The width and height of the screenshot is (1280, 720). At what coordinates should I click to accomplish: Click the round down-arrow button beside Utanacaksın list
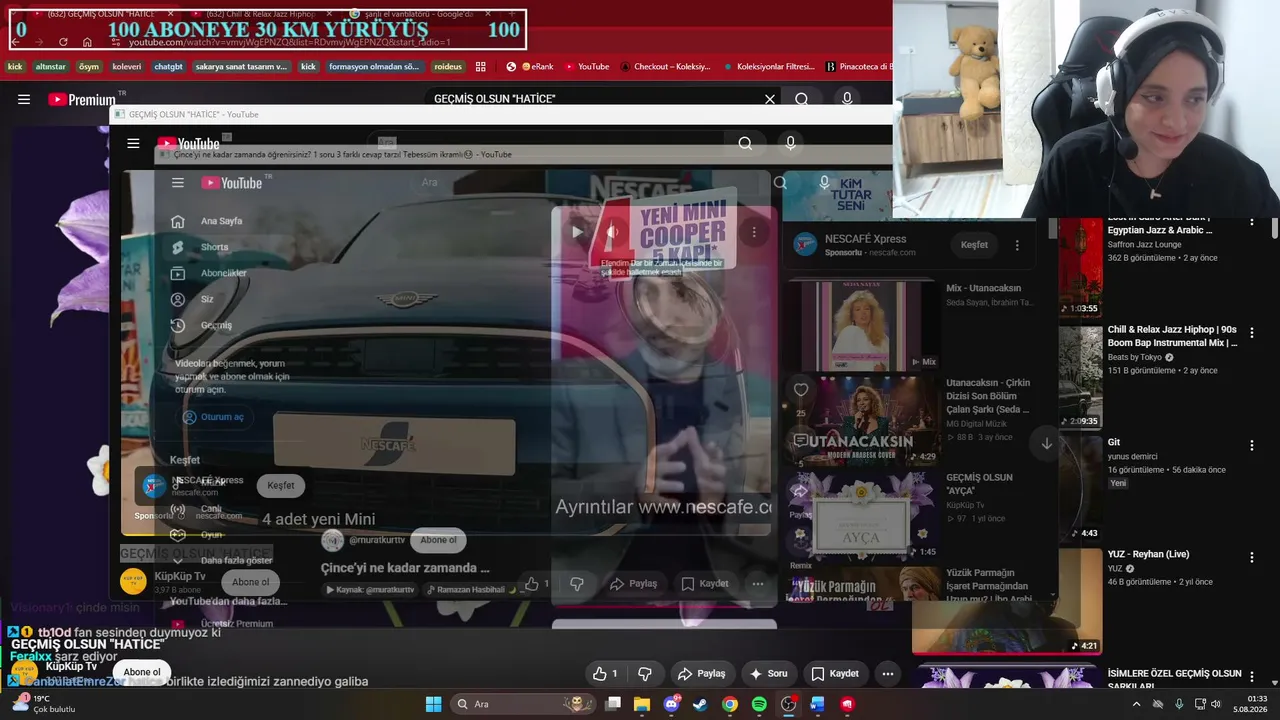1046,444
